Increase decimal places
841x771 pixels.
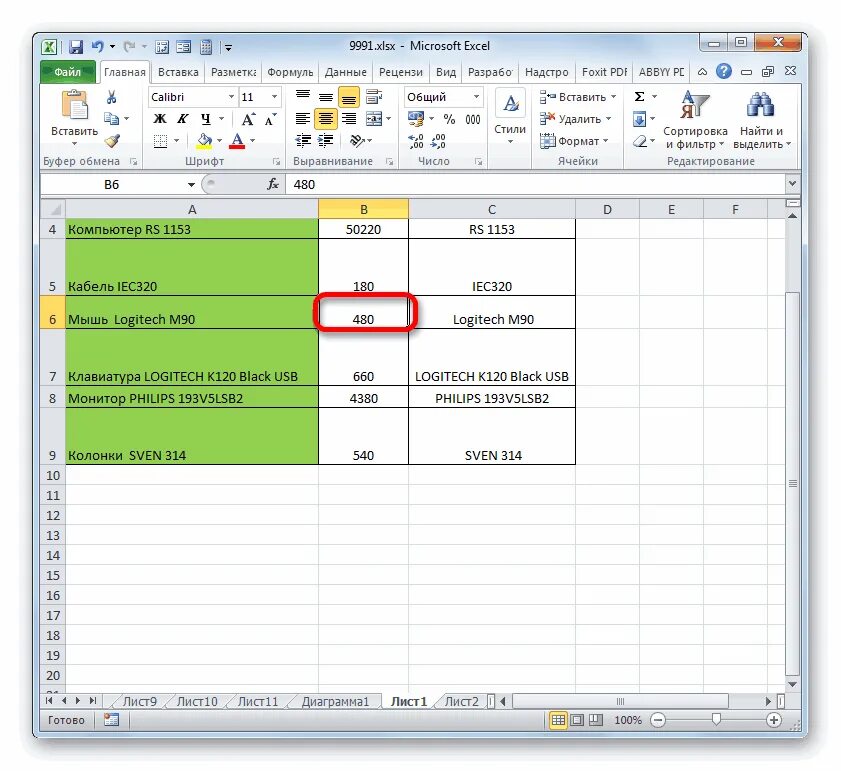416,141
